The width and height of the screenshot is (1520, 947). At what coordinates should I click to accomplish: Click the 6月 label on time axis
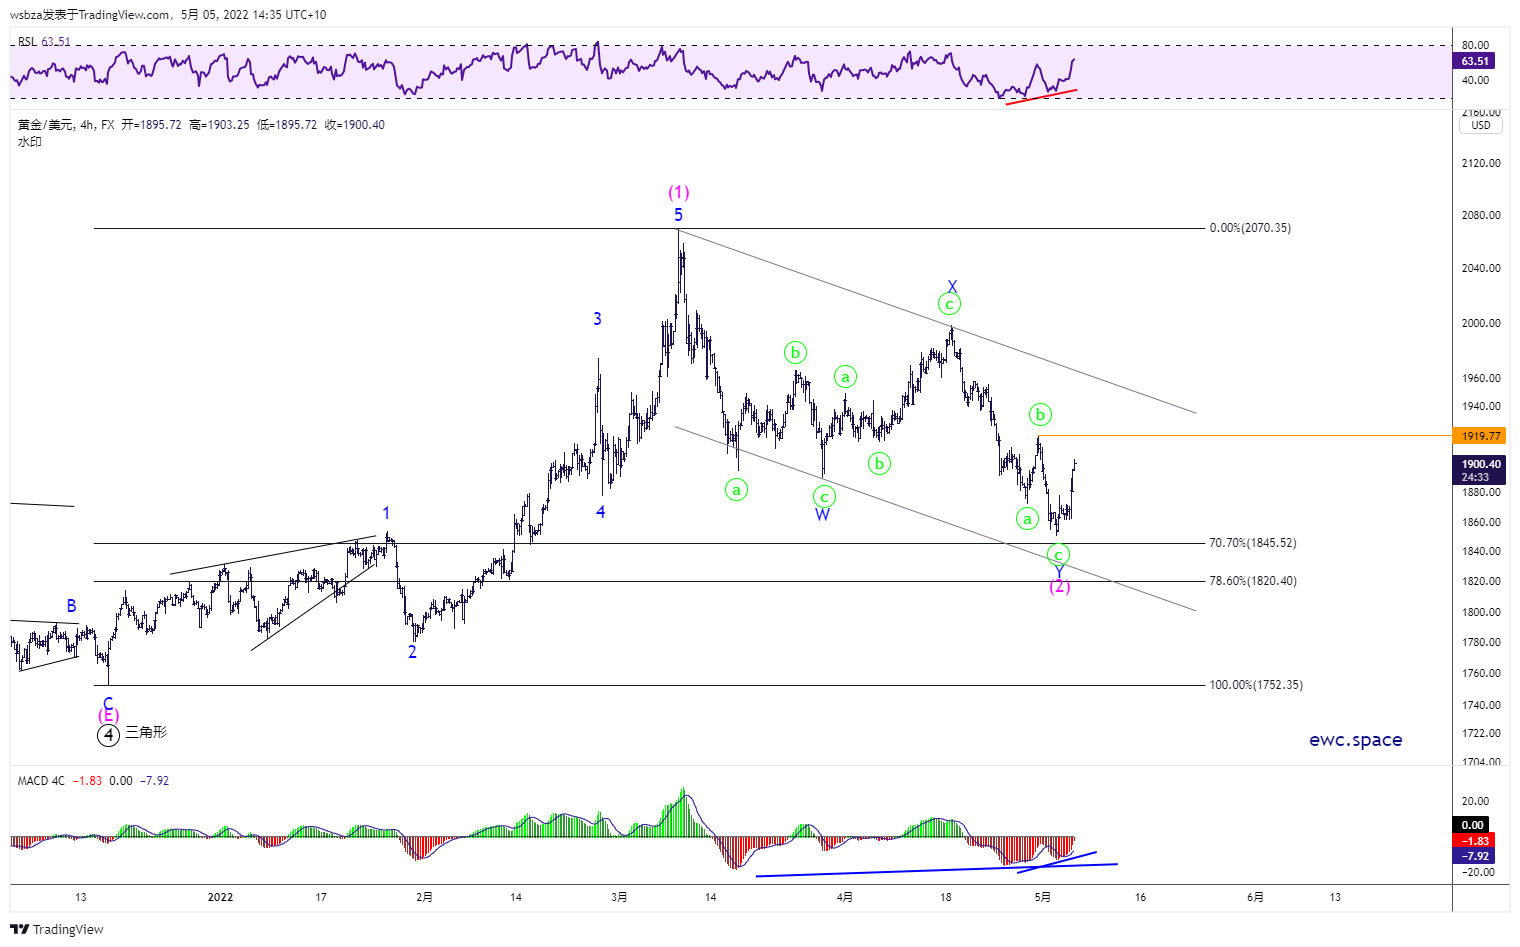[1255, 897]
